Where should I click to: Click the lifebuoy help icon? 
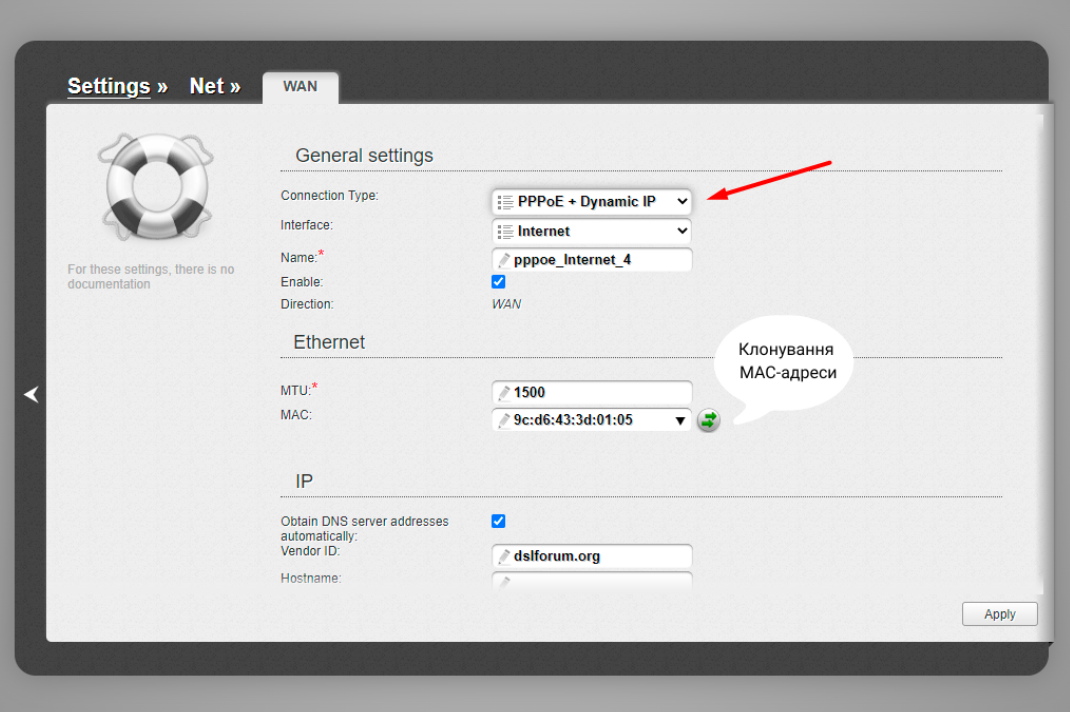(x=155, y=186)
